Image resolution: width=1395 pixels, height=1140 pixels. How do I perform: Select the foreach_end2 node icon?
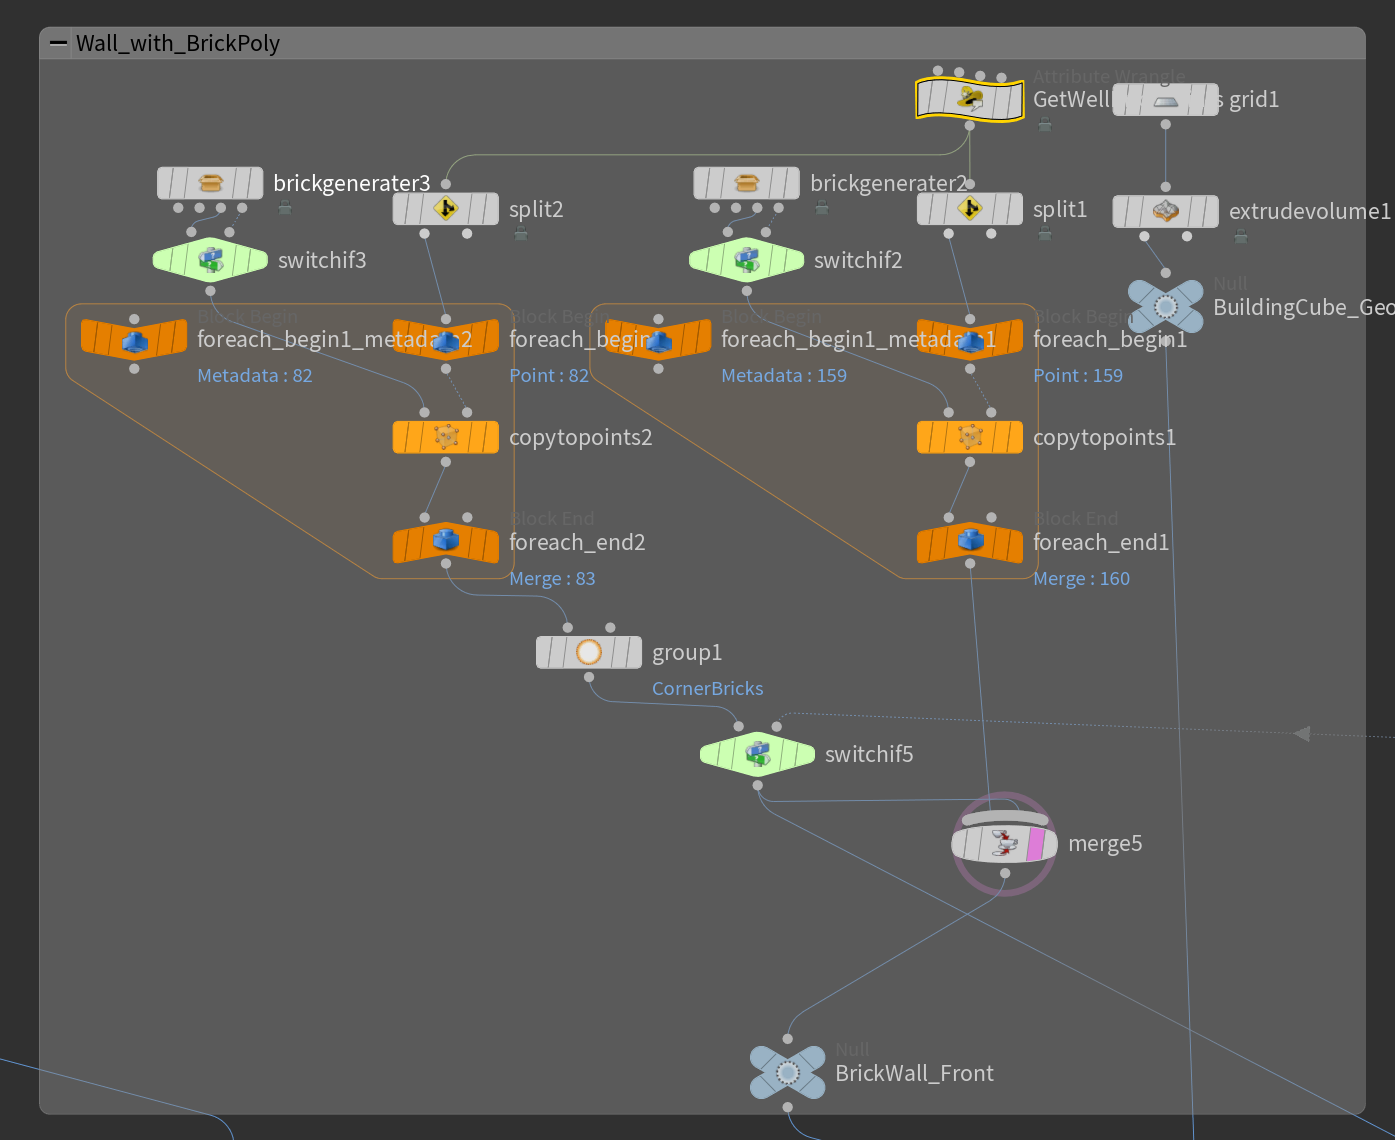coord(446,541)
